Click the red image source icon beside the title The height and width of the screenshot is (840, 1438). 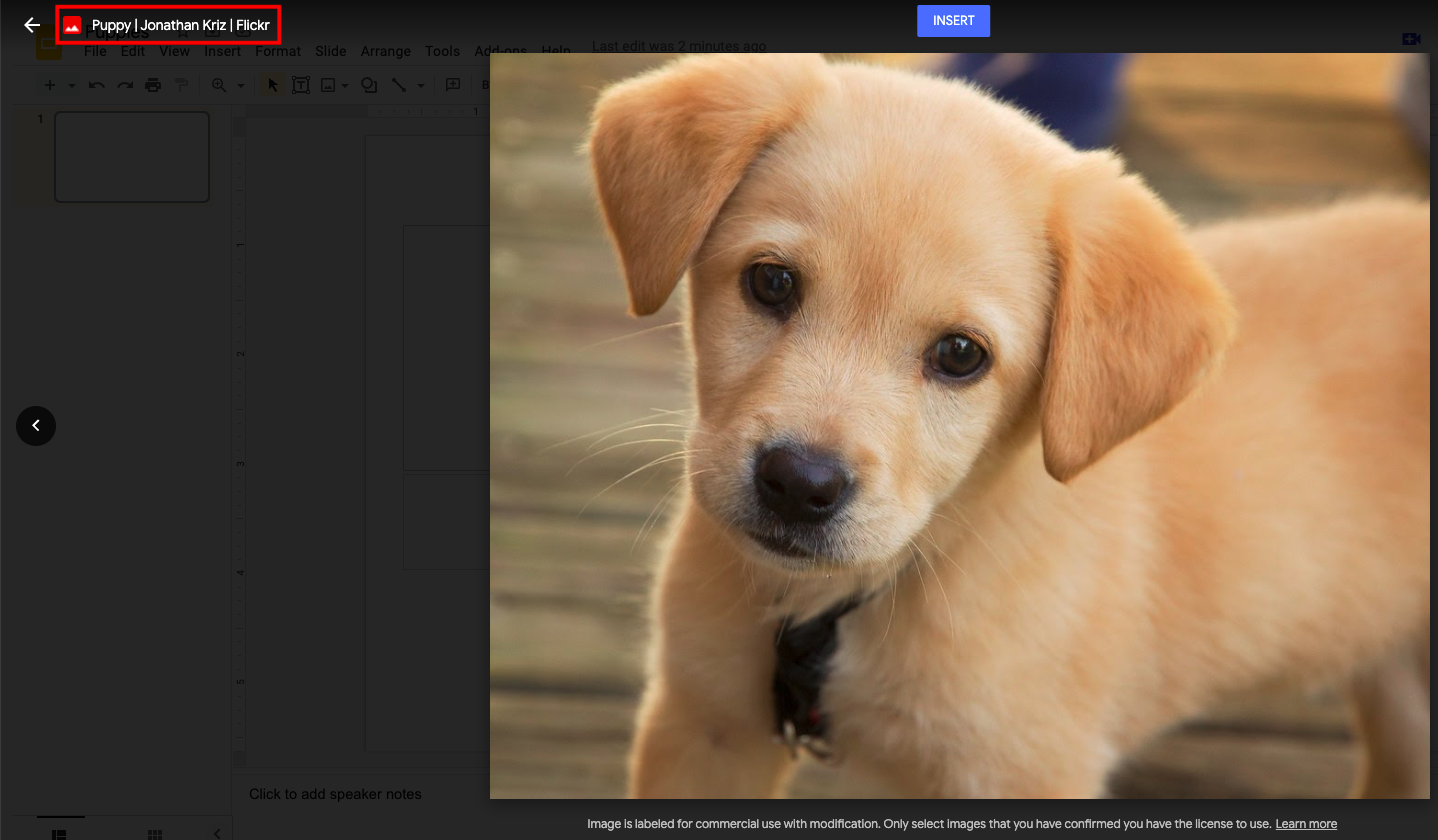[x=72, y=25]
